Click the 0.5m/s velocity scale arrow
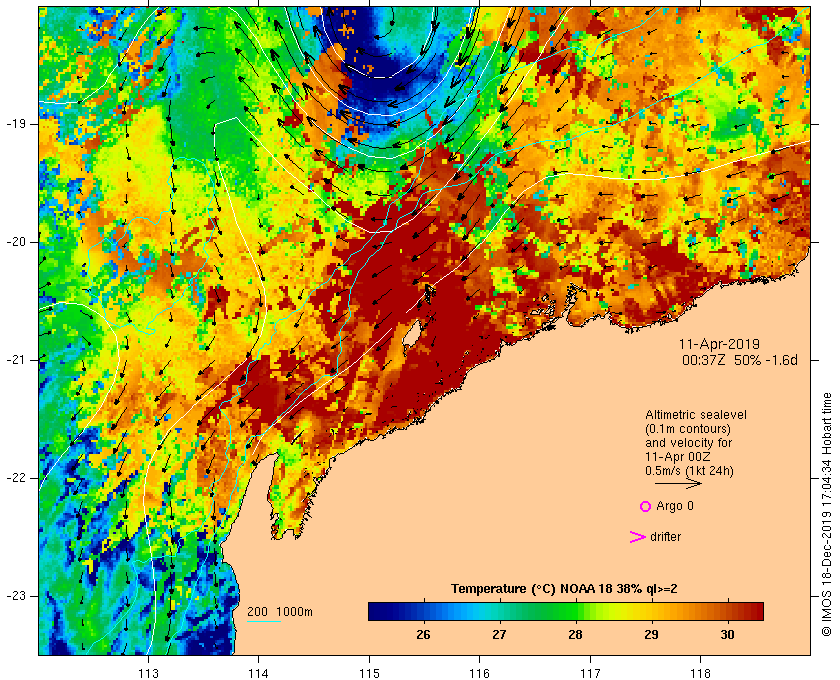The image size is (840, 680). coord(678,483)
